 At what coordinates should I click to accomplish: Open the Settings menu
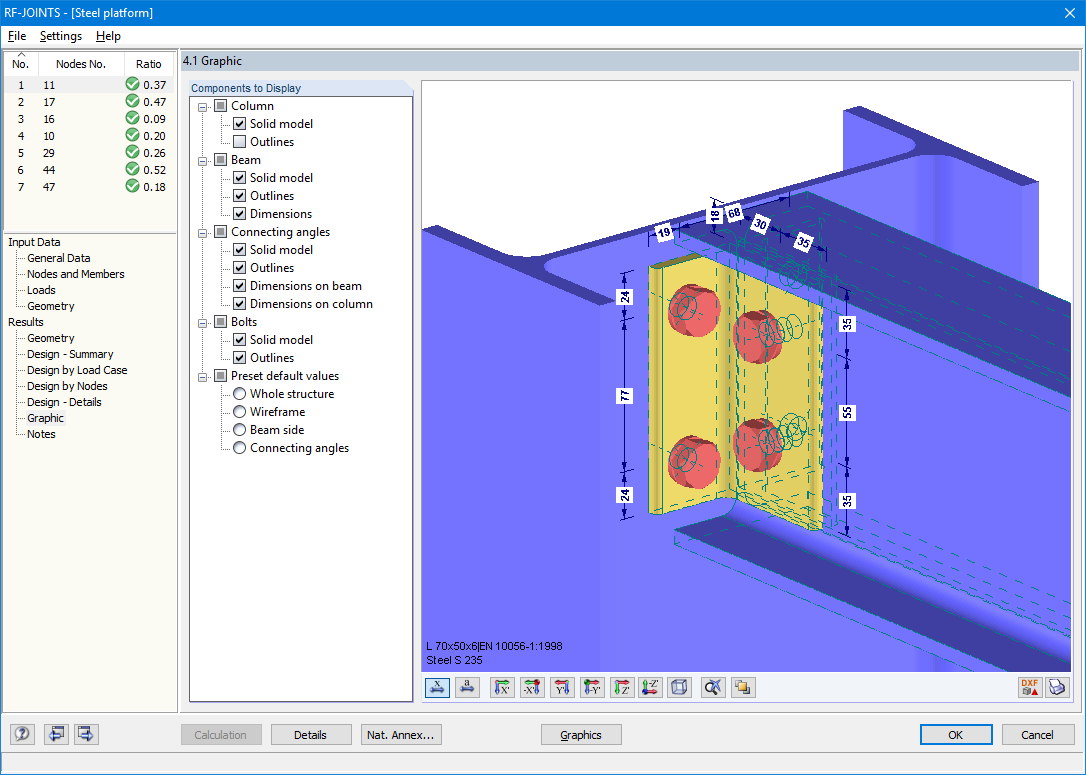point(61,36)
